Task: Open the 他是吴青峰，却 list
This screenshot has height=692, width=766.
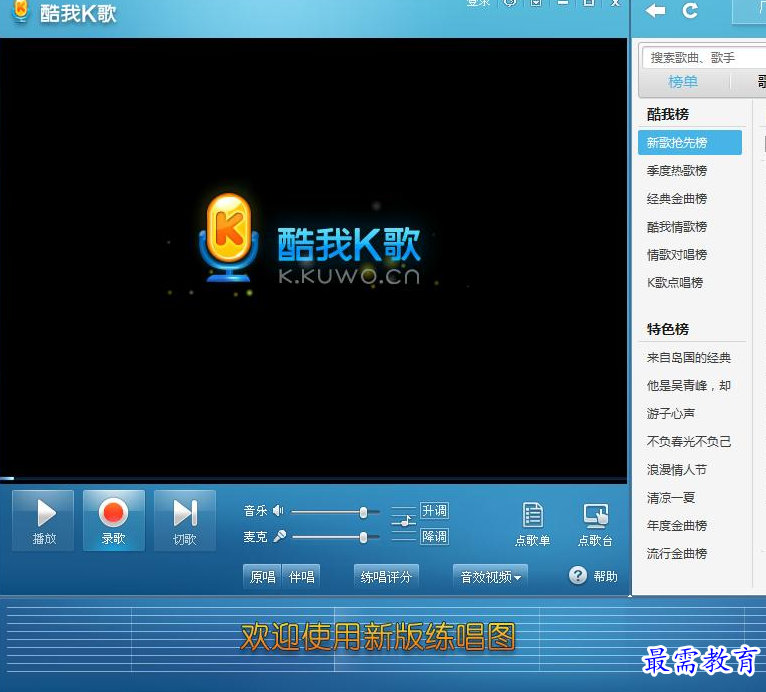Action: click(689, 386)
